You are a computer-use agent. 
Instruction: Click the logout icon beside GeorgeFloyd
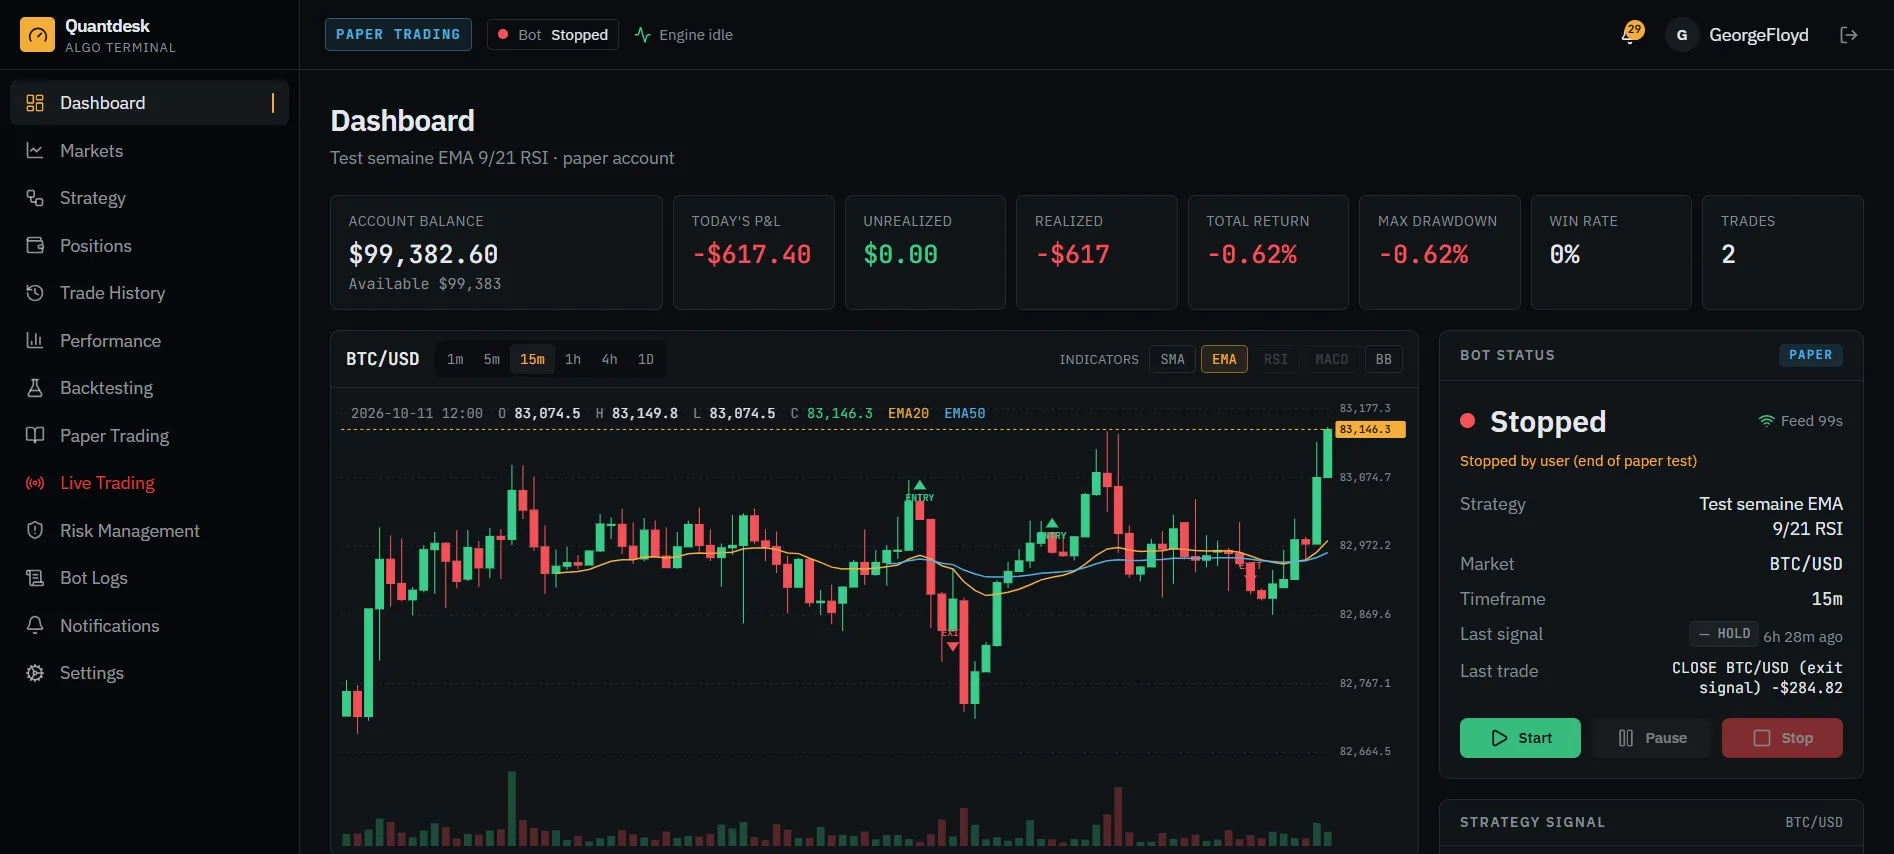click(1849, 35)
